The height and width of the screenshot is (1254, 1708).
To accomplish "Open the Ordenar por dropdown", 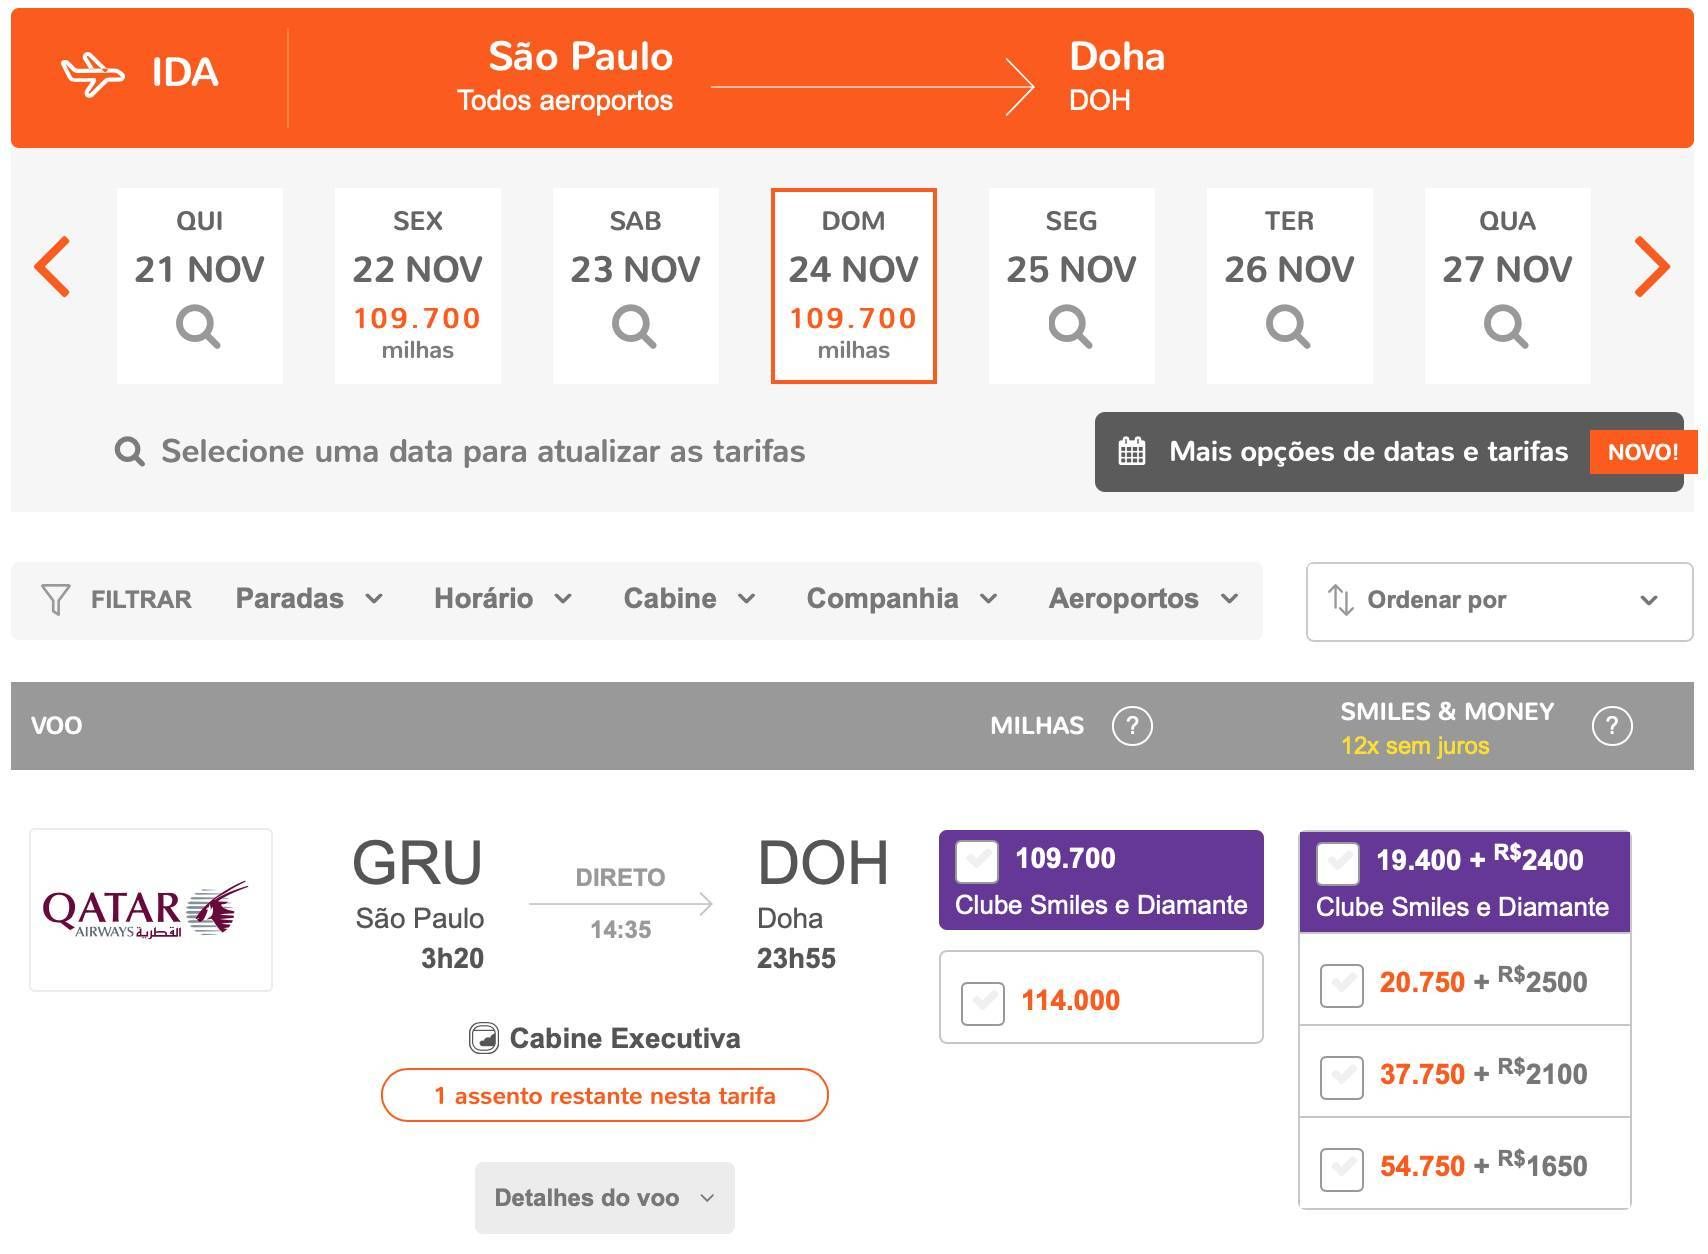I will pos(1499,601).
